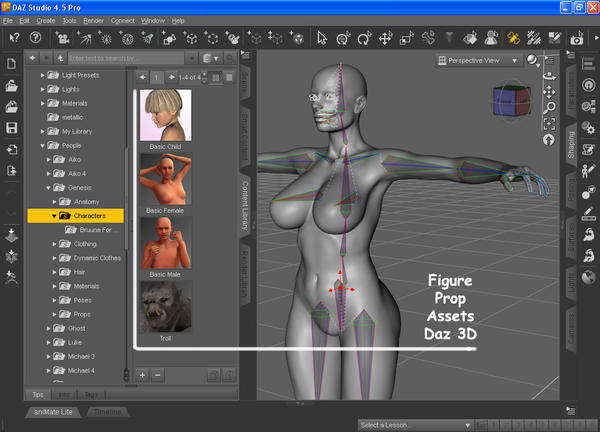Select the My Library folder
Screen dimensions: 600x432
77,132
